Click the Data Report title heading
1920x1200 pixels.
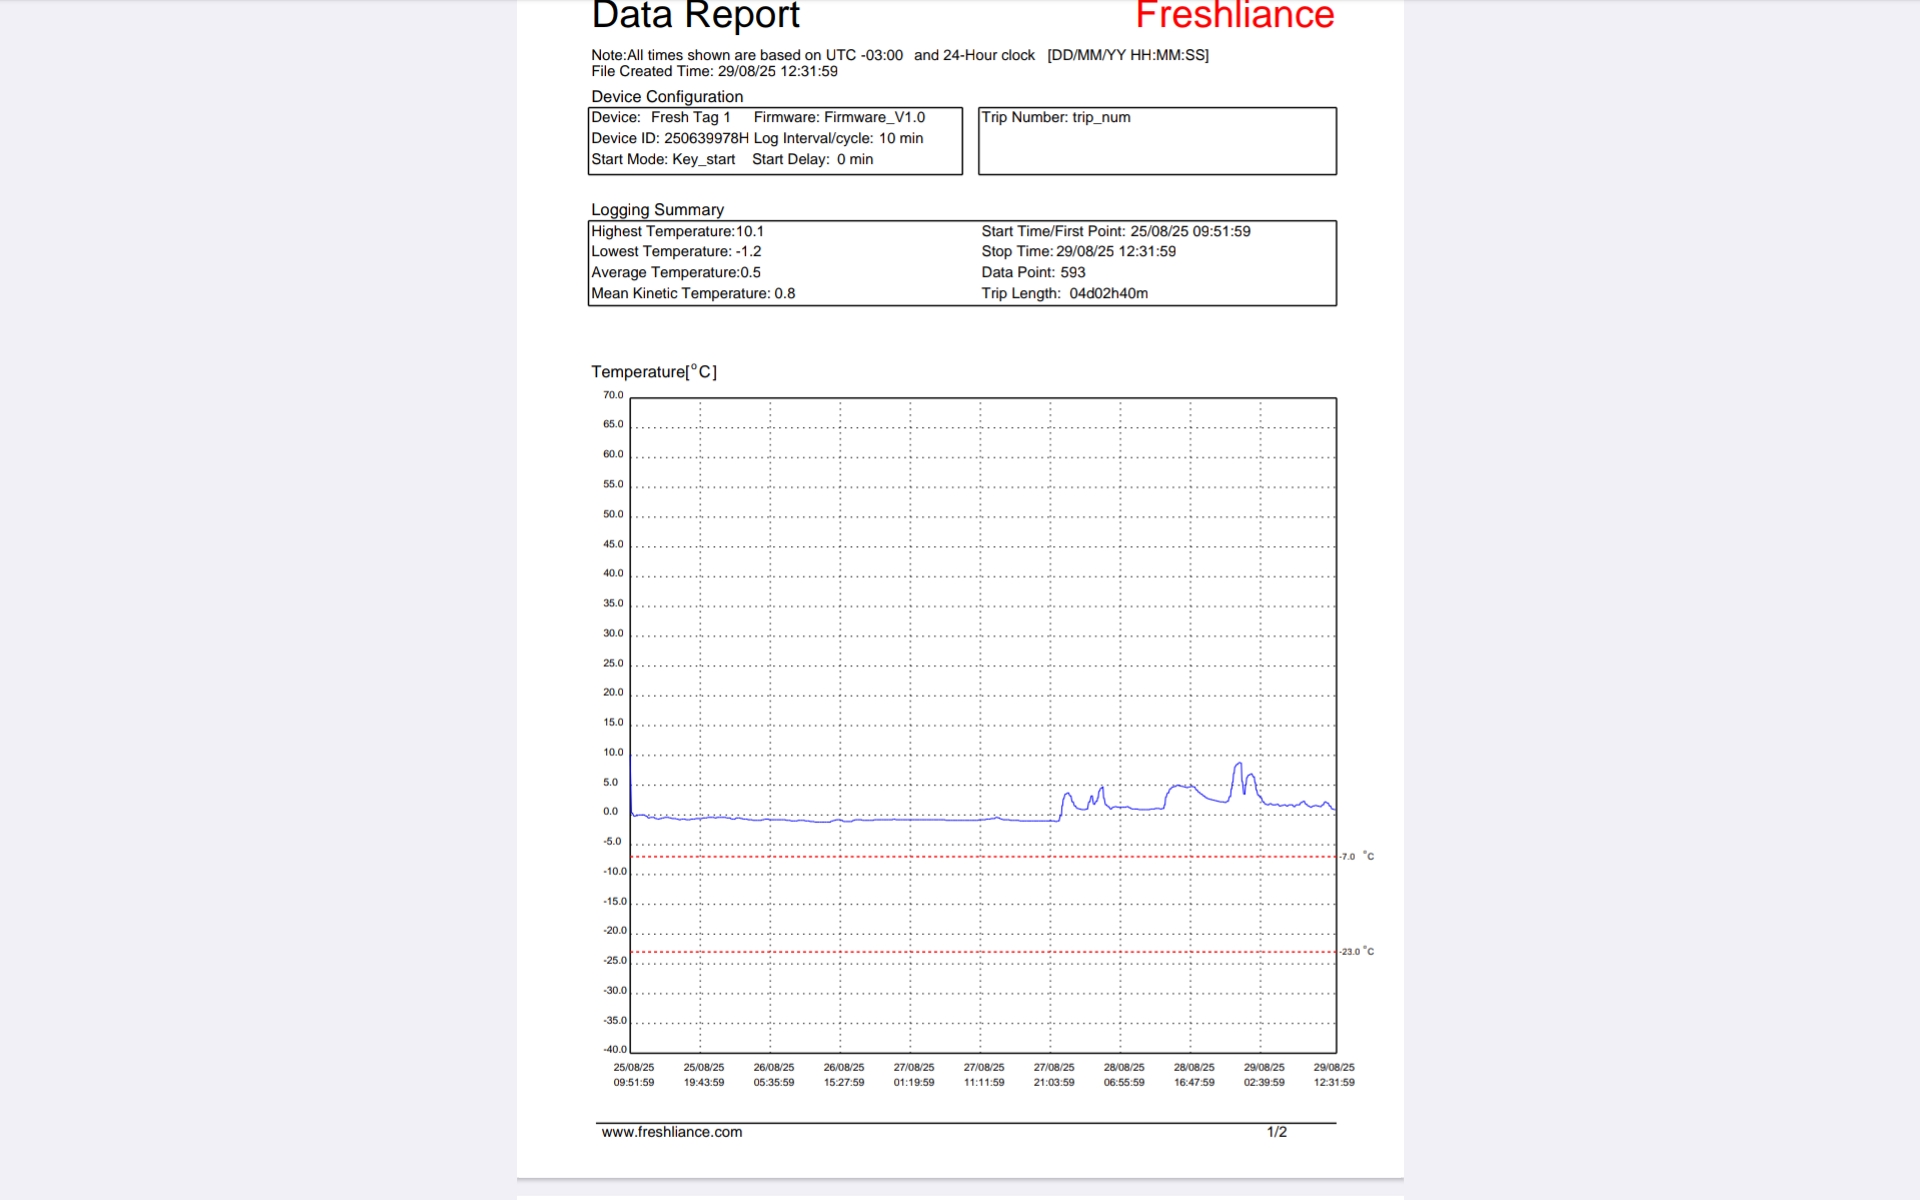coord(695,15)
